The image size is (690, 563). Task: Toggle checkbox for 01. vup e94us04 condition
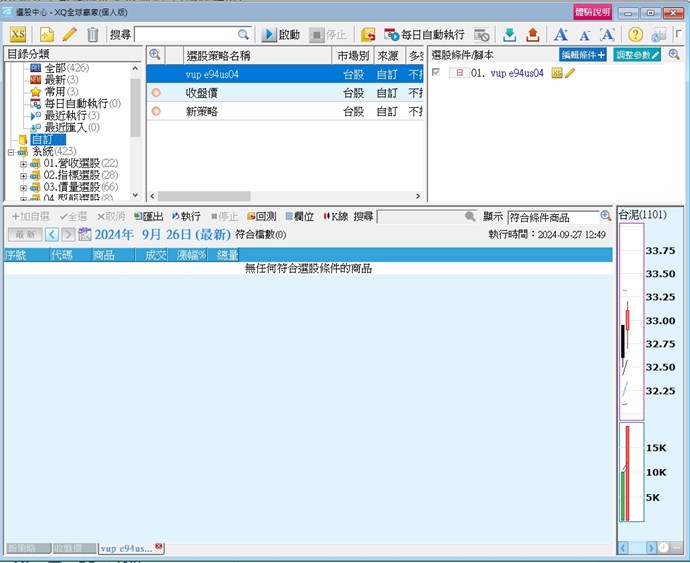pos(436,73)
